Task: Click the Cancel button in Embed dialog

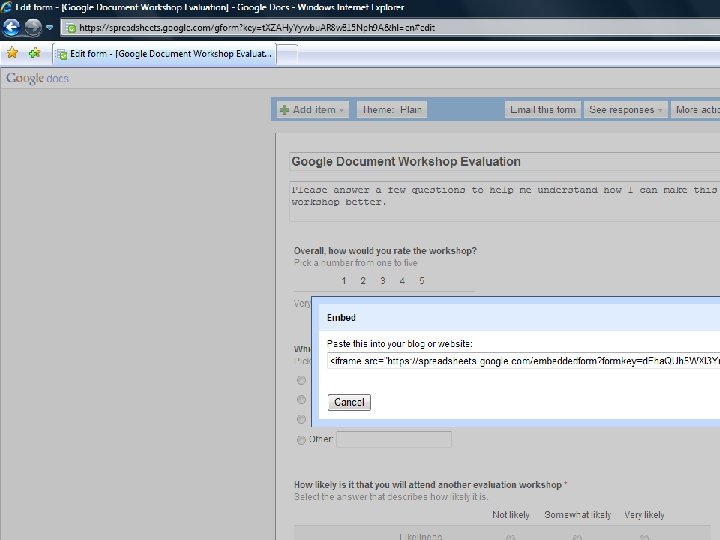Action: coord(349,402)
